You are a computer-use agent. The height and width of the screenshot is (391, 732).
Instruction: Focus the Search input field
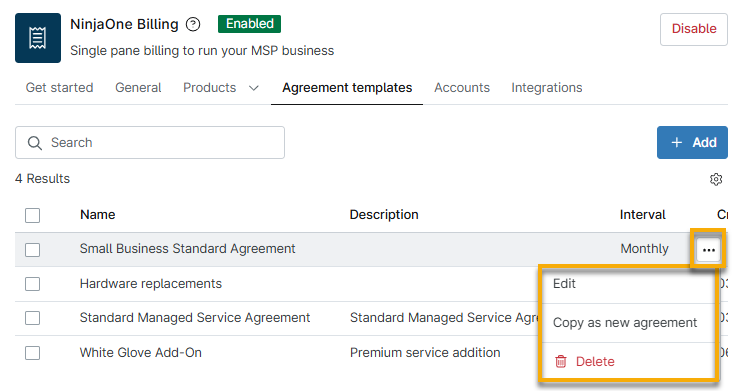(150, 142)
